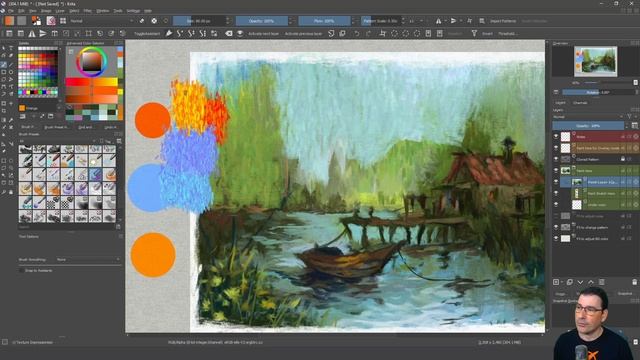Open the Brush Smoothing dropdown
Image resolution: width=640 pixels, height=360 pixels.
pyautogui.click(x=88, y=259)
